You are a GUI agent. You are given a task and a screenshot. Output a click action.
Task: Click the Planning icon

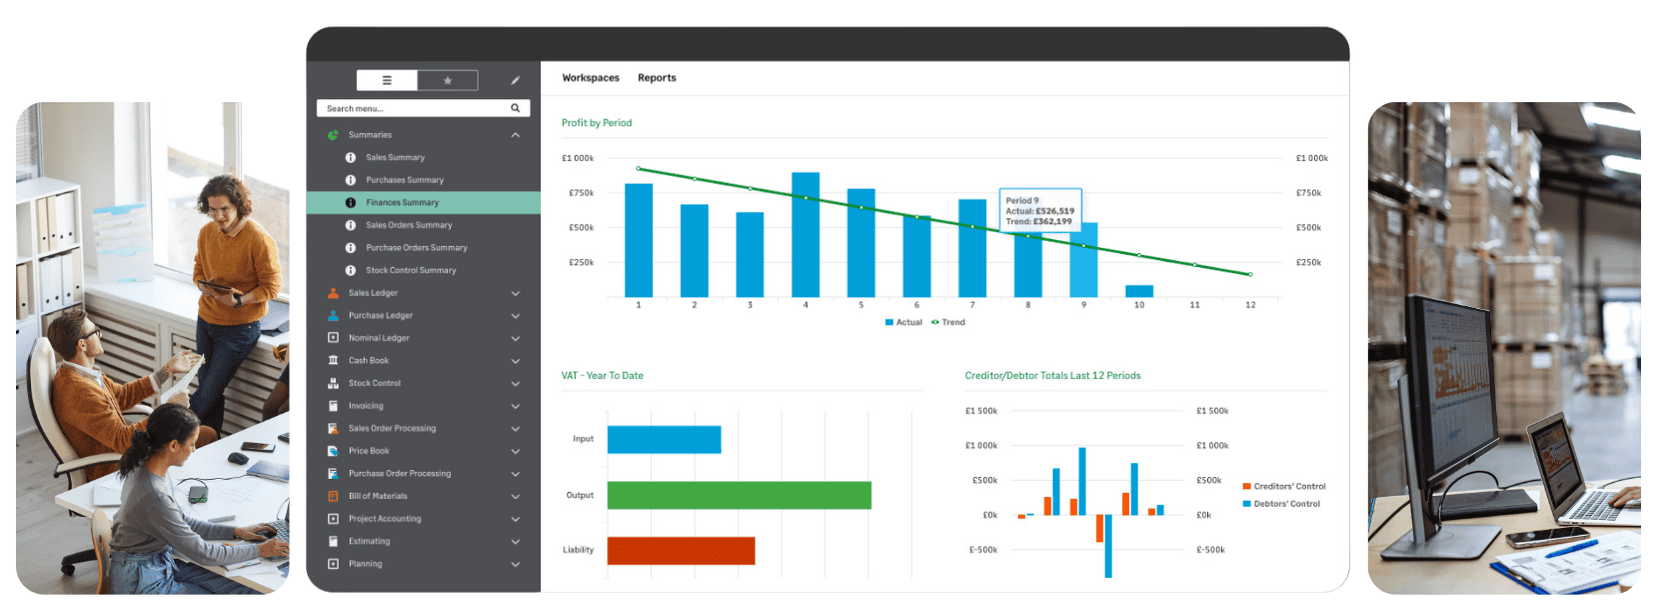point(333,564)
